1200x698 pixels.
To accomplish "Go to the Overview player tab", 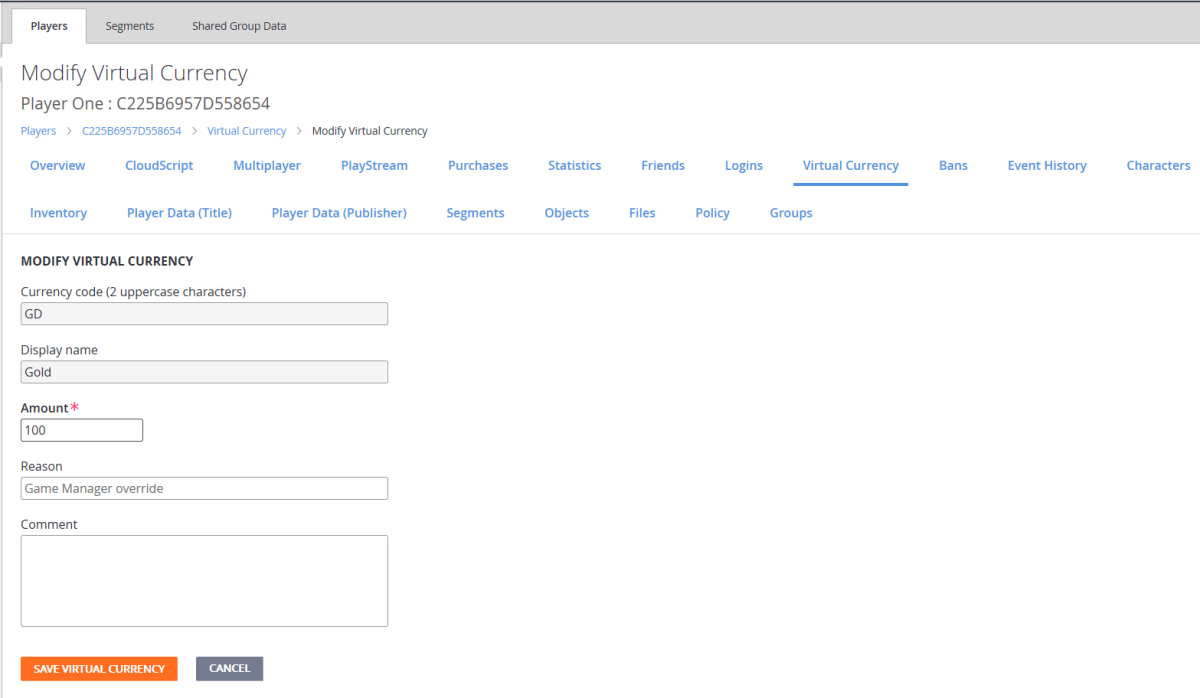I will click(x=58, y=166).
